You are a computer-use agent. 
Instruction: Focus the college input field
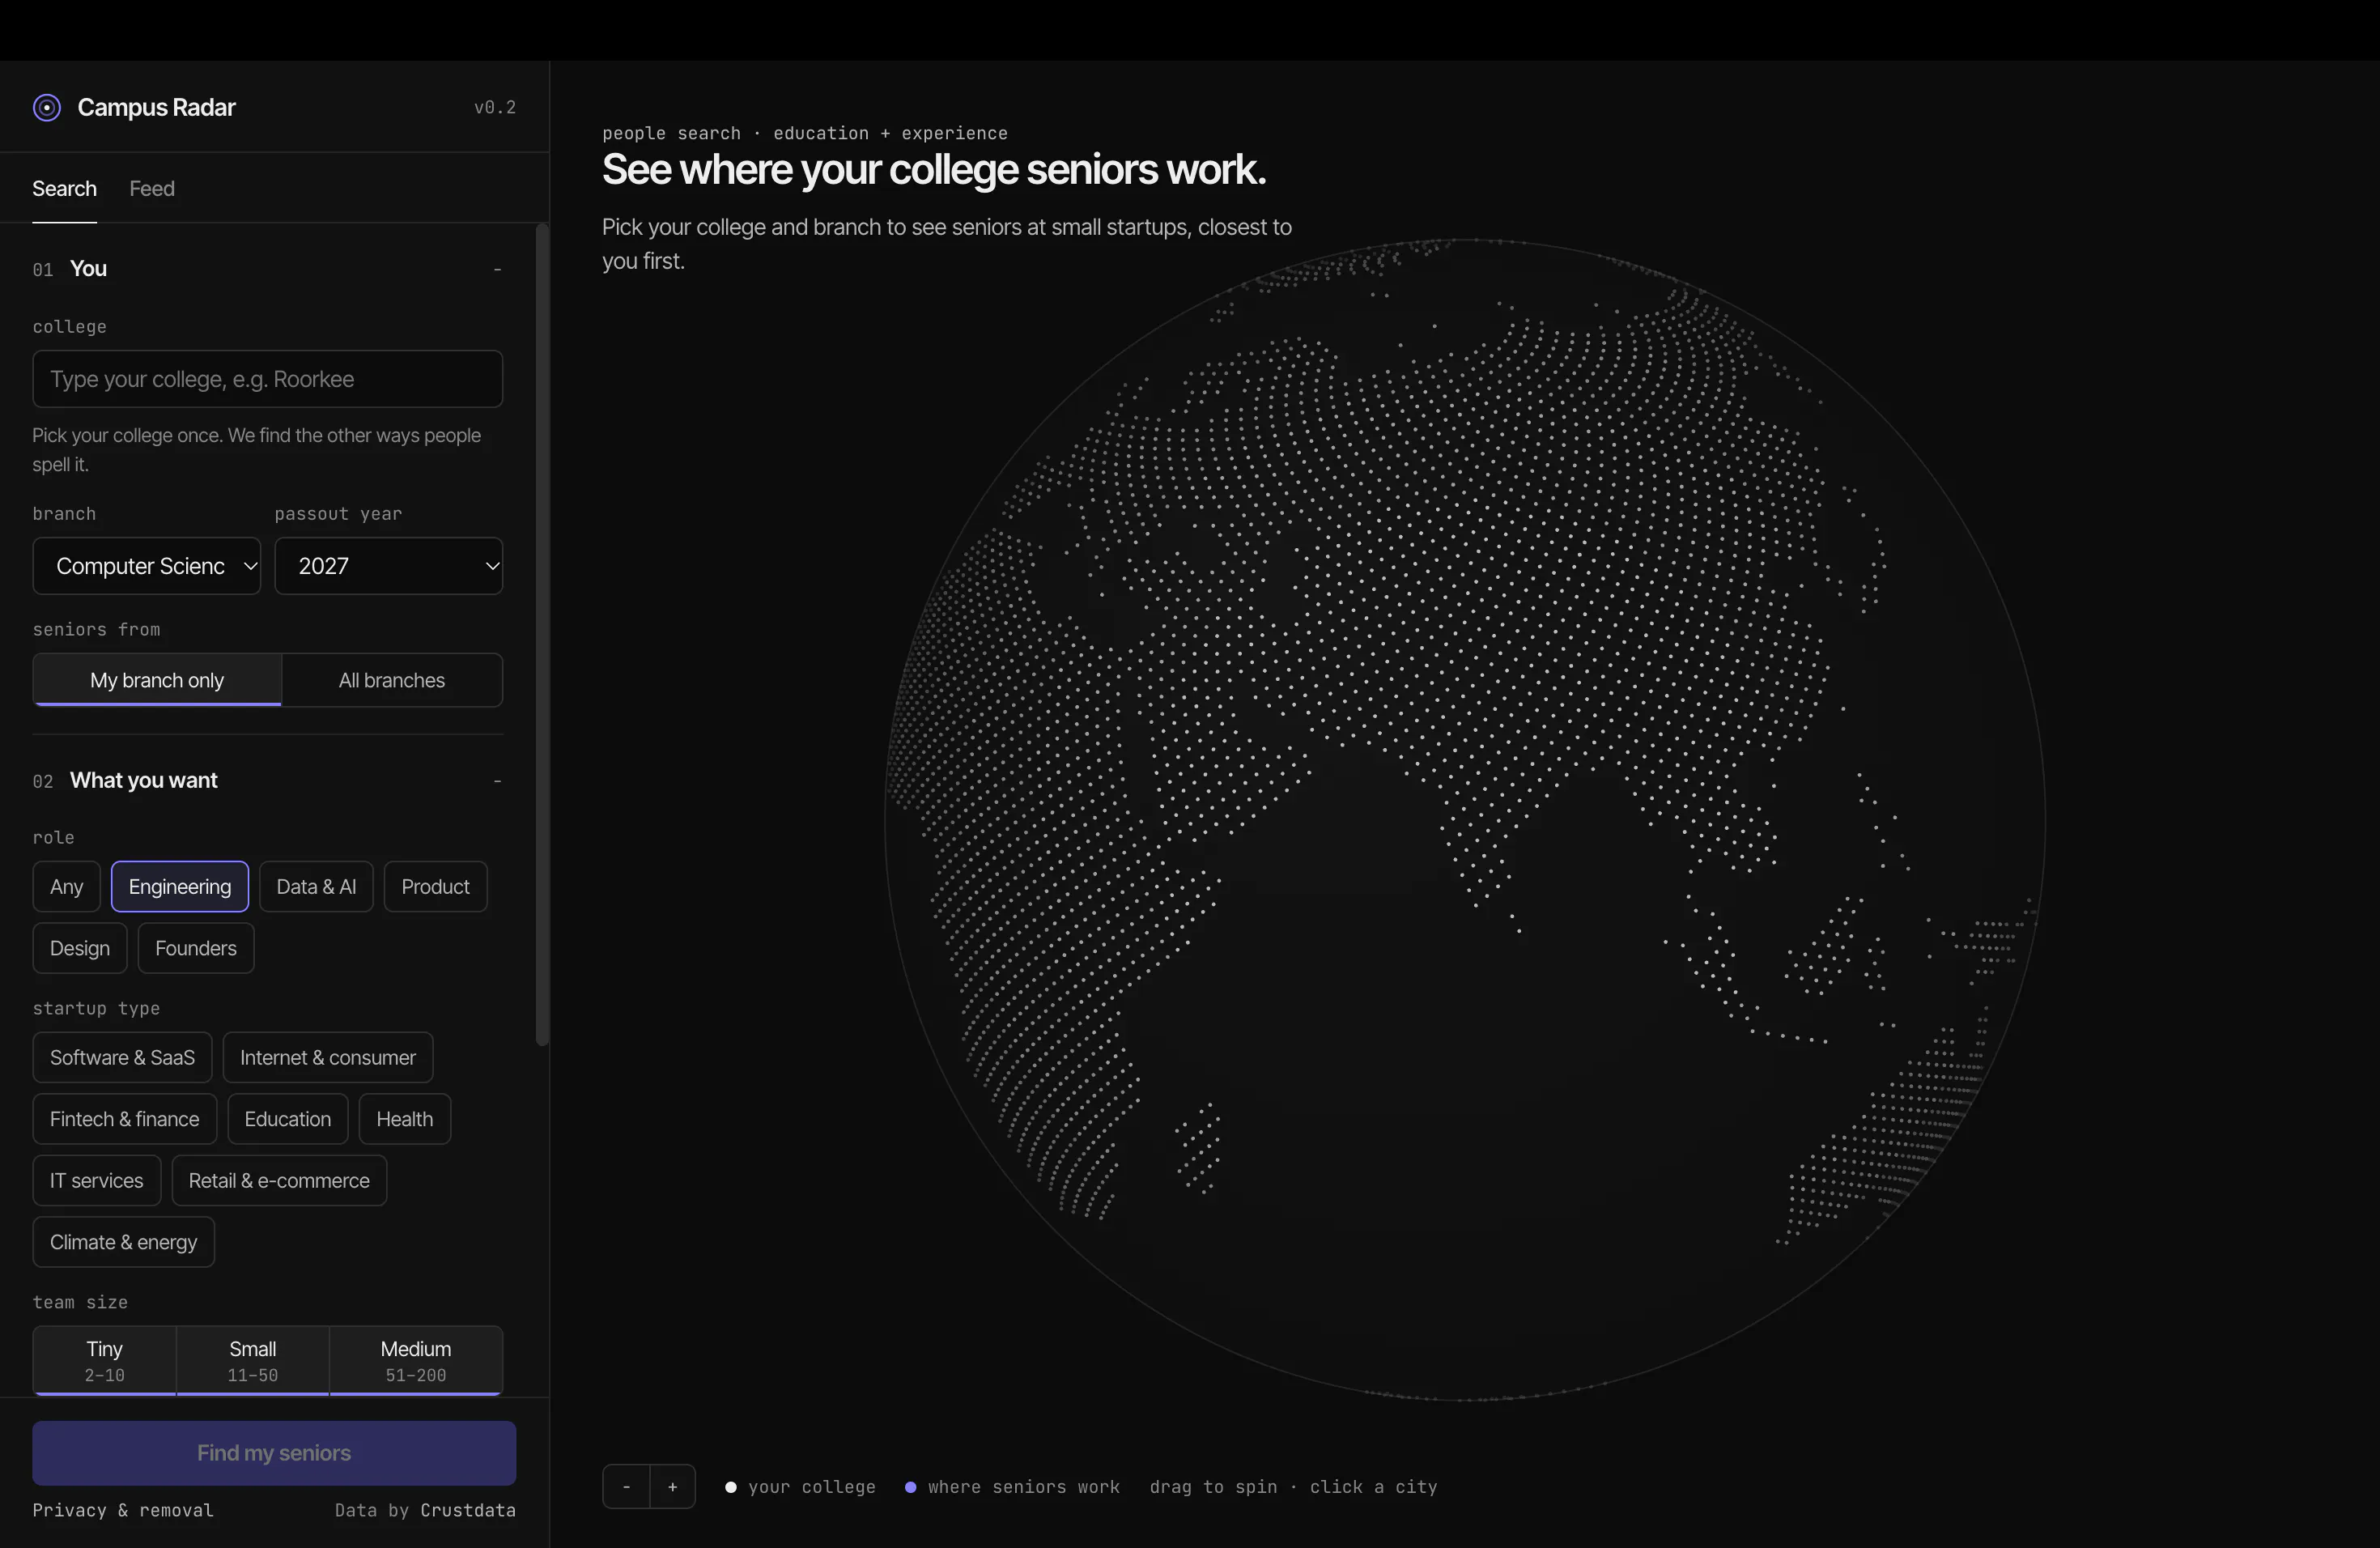pos(267,379)
